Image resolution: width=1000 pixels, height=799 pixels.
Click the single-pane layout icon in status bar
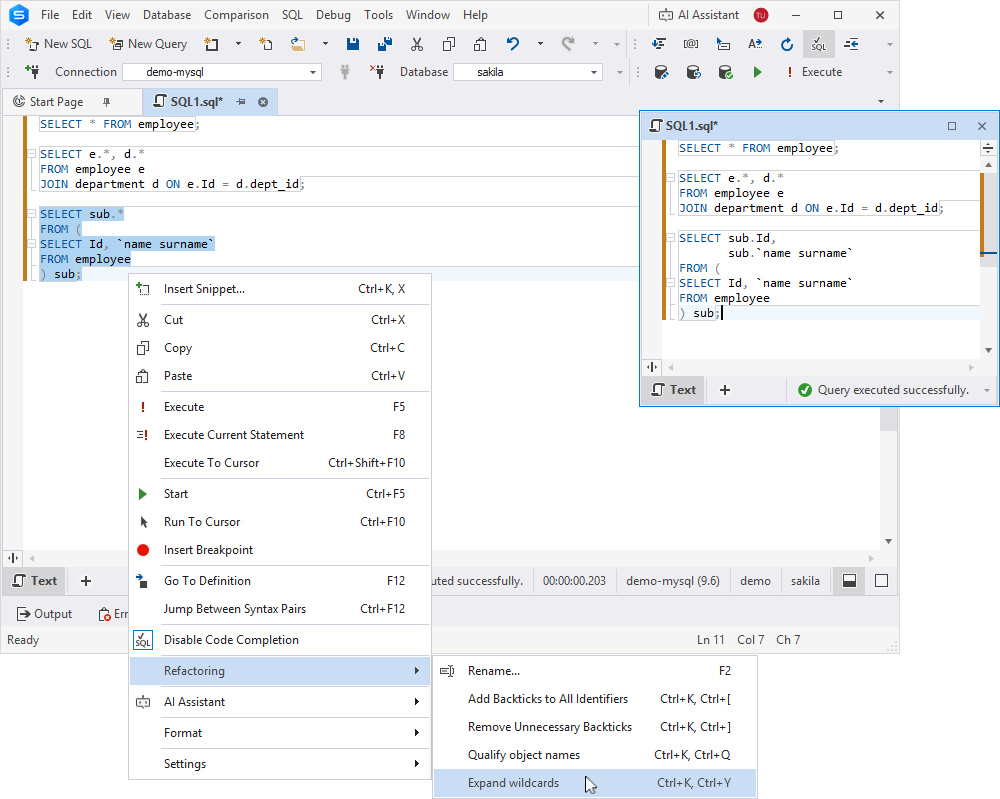tap(881, 581)
